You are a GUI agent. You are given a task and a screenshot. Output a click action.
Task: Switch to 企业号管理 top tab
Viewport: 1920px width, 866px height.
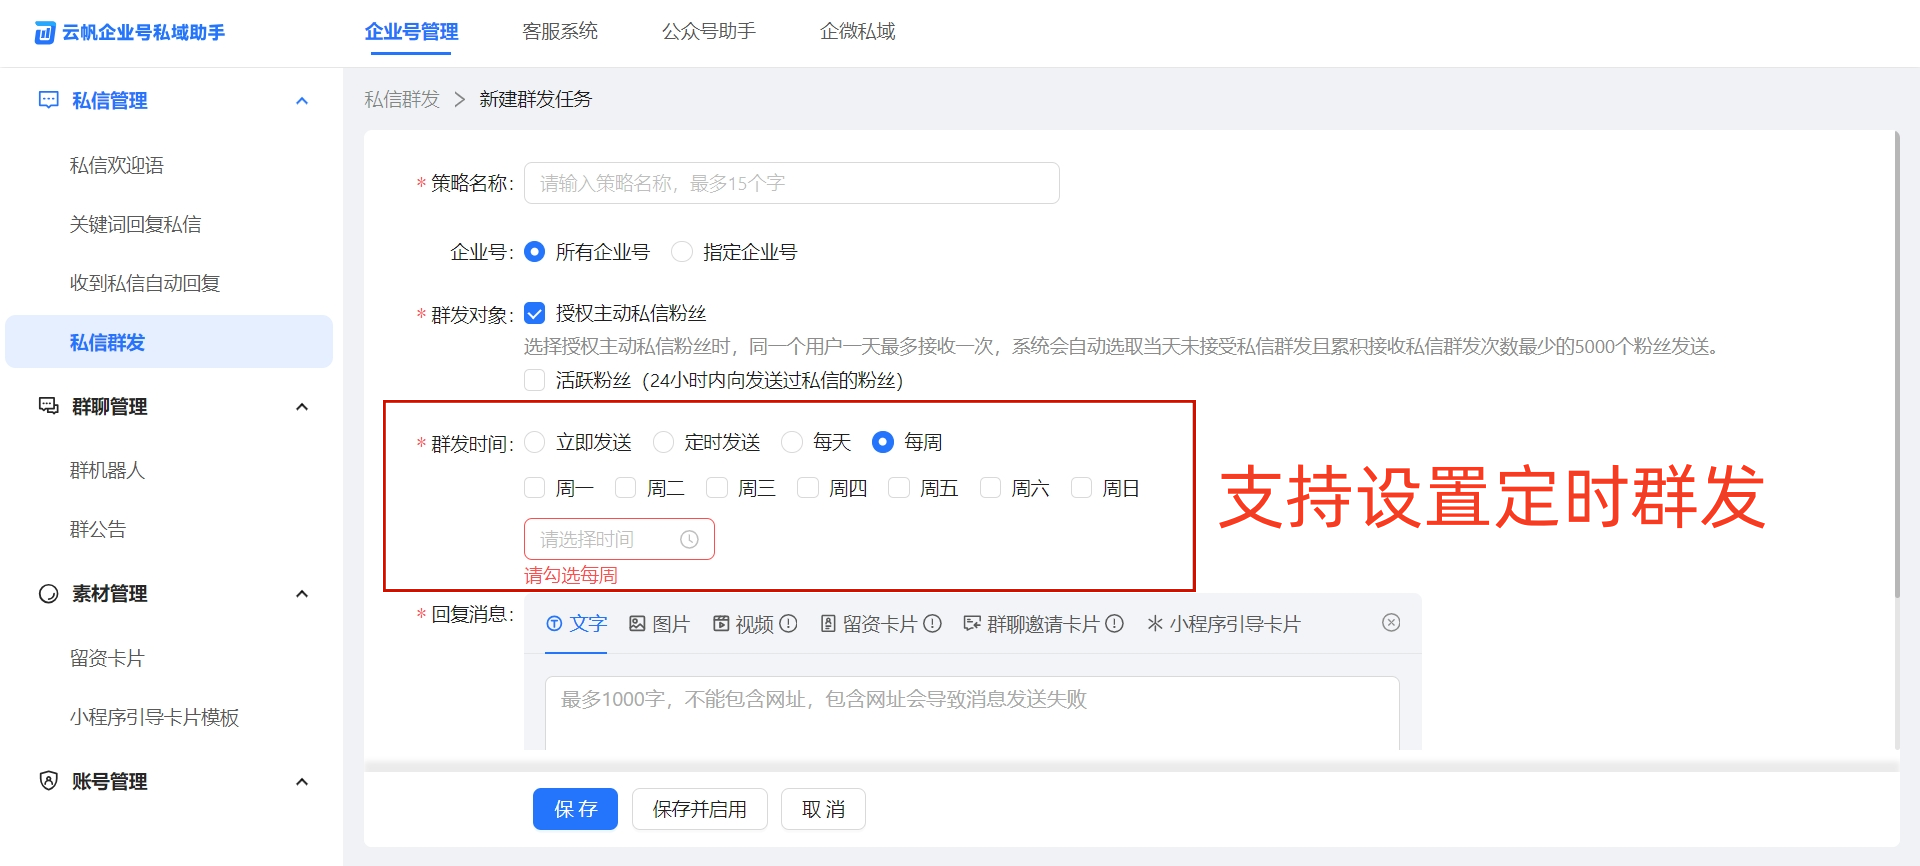(x=411, y=31)
